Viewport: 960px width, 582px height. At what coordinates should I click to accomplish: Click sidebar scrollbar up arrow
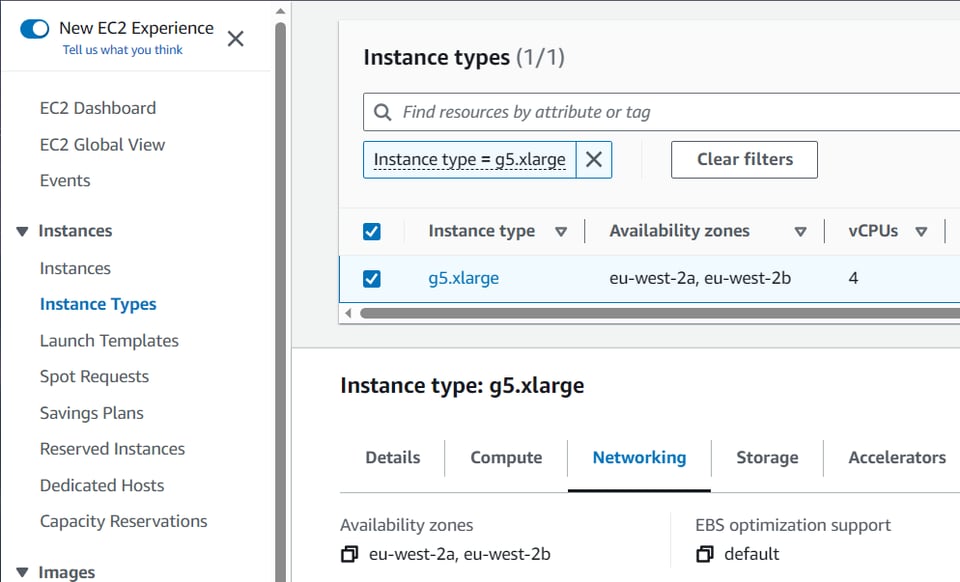[280, 11]
